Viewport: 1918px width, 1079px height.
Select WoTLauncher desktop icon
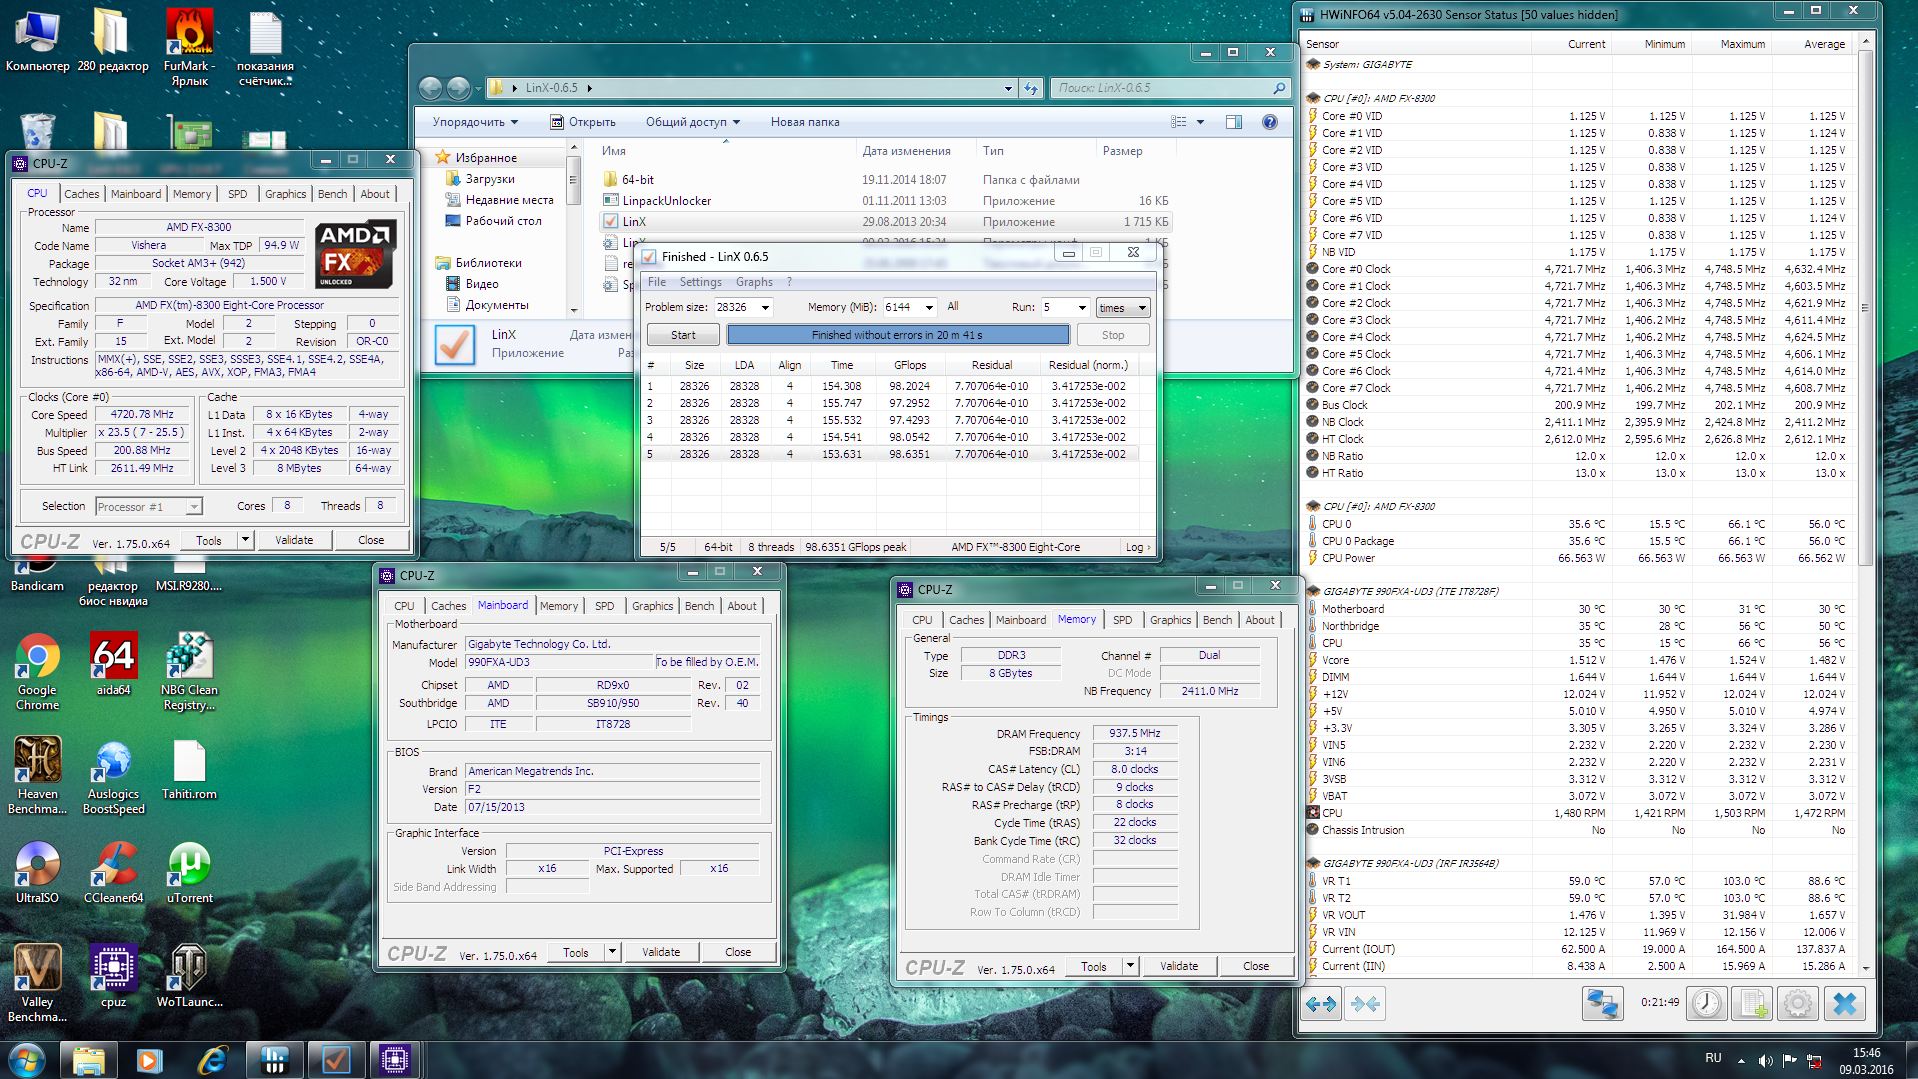point(189,976)
